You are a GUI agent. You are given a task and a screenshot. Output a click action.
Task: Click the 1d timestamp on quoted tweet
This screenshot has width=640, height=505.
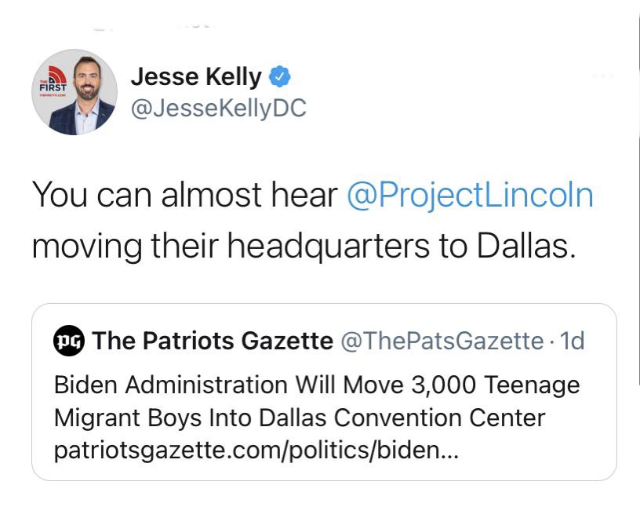coord(573,341)
